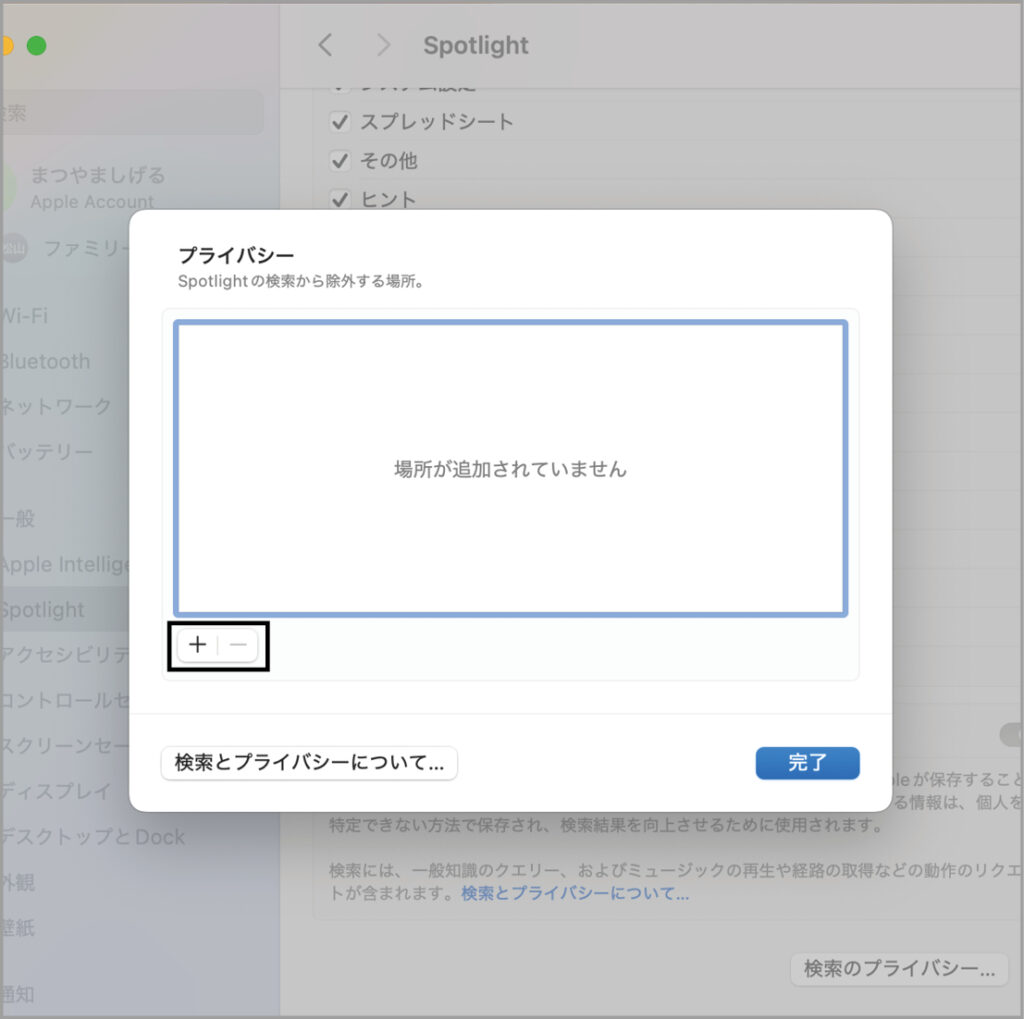
Task: Go forward with the right chevron
Action: click(x=383, y=45)
